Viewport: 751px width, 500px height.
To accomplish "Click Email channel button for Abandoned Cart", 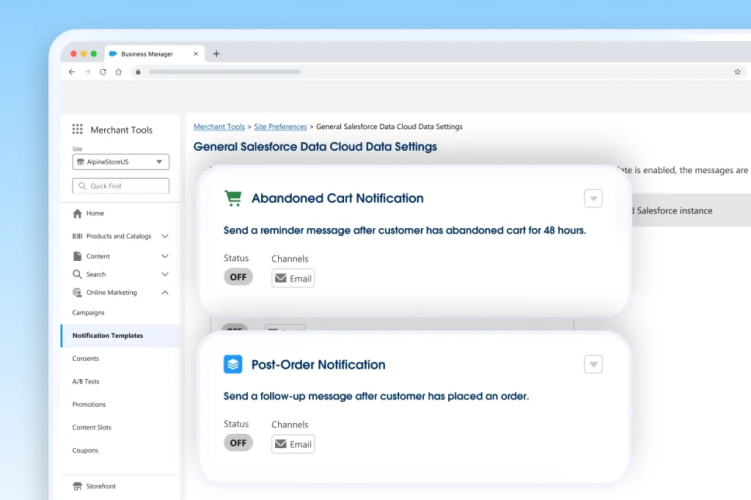I will (x=293, y=278).
